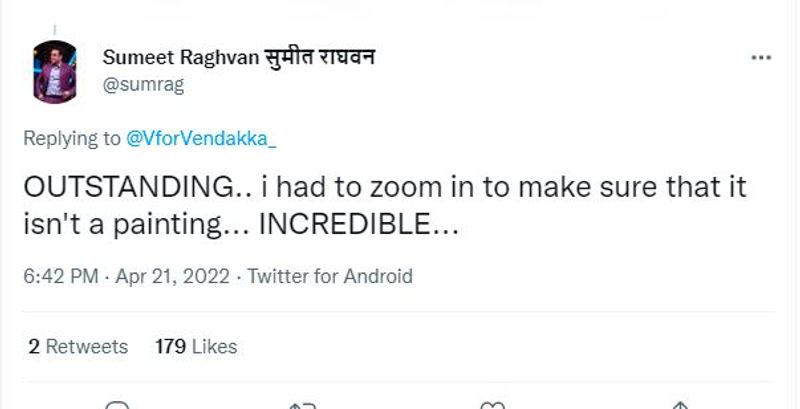
Task: Click the reply icon below the tweet
Action: pyautogui.click(x=118, y=405)
